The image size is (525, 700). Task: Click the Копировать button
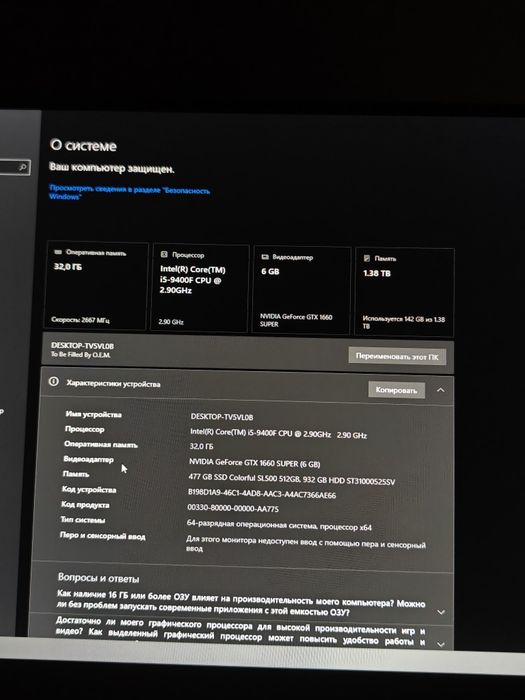point(396,390)
